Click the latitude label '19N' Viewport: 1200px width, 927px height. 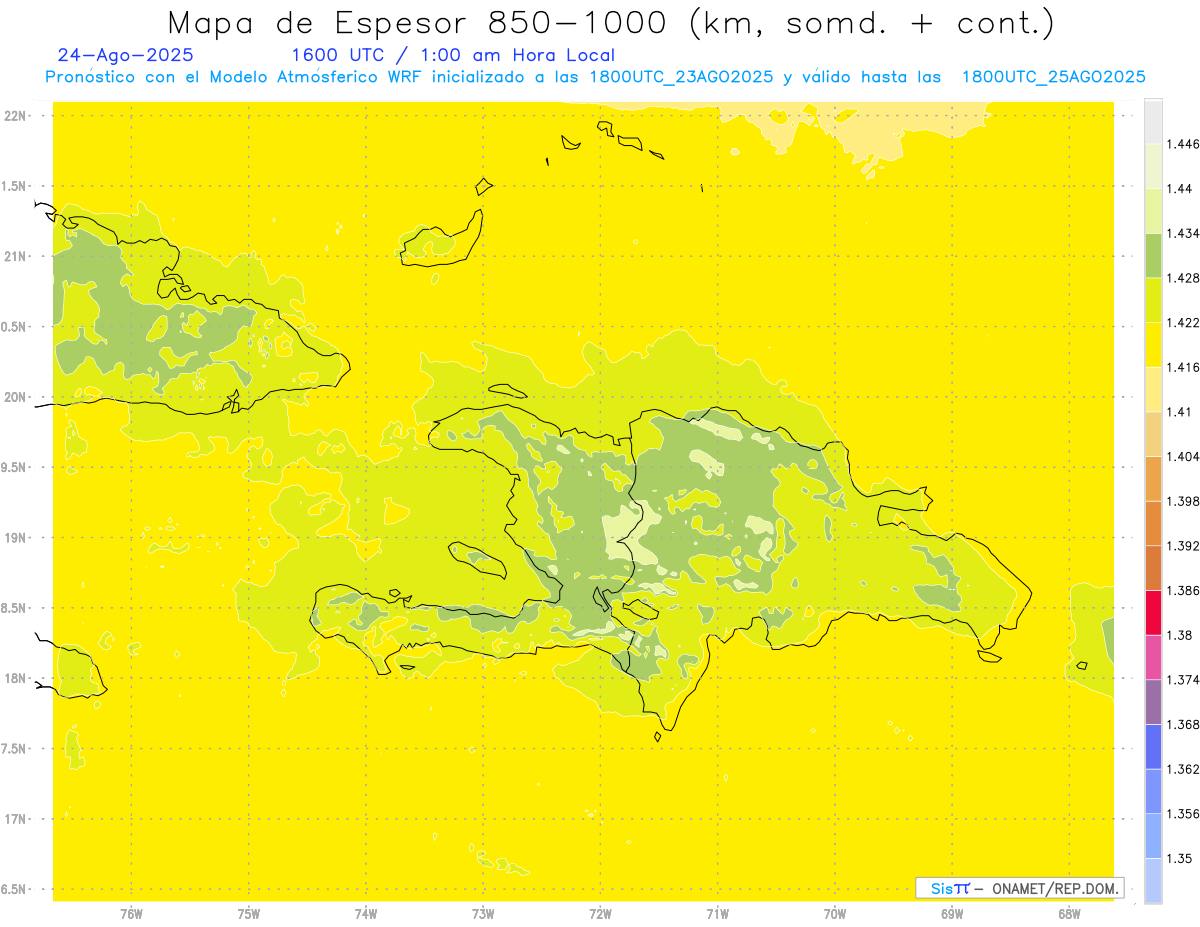(x=16, y=538)
